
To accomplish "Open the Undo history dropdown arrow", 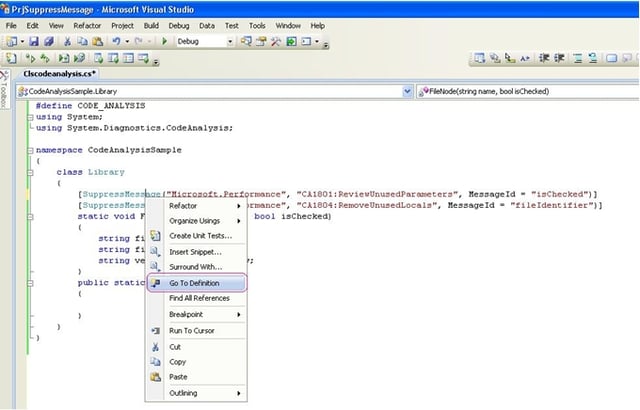I will (x=127, y=41).
